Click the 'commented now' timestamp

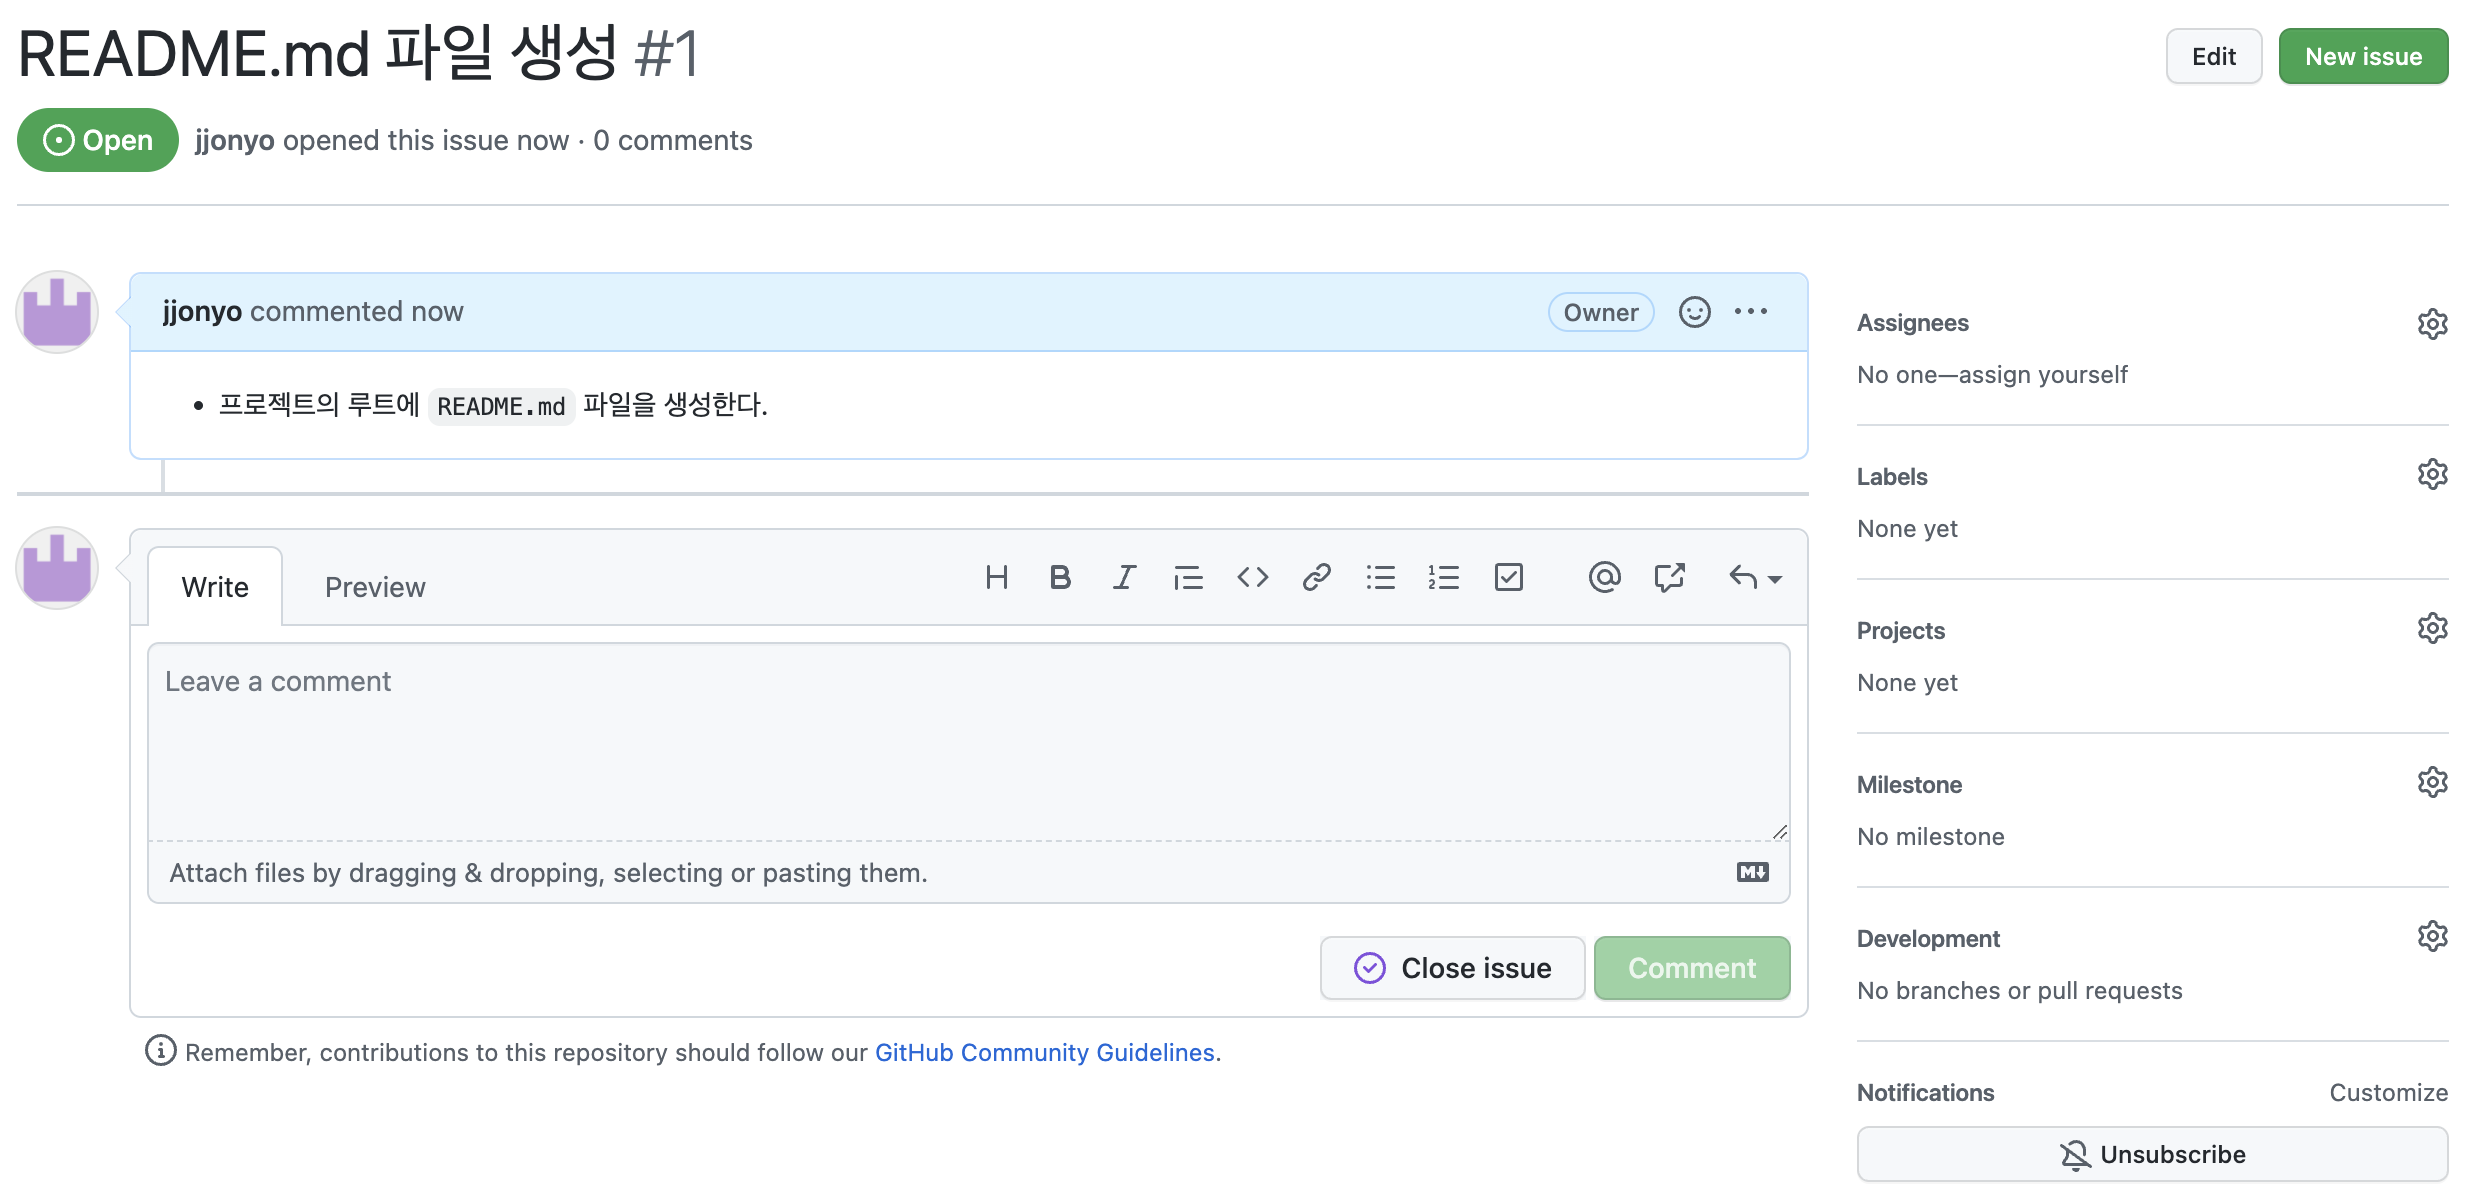coord(357,312)
